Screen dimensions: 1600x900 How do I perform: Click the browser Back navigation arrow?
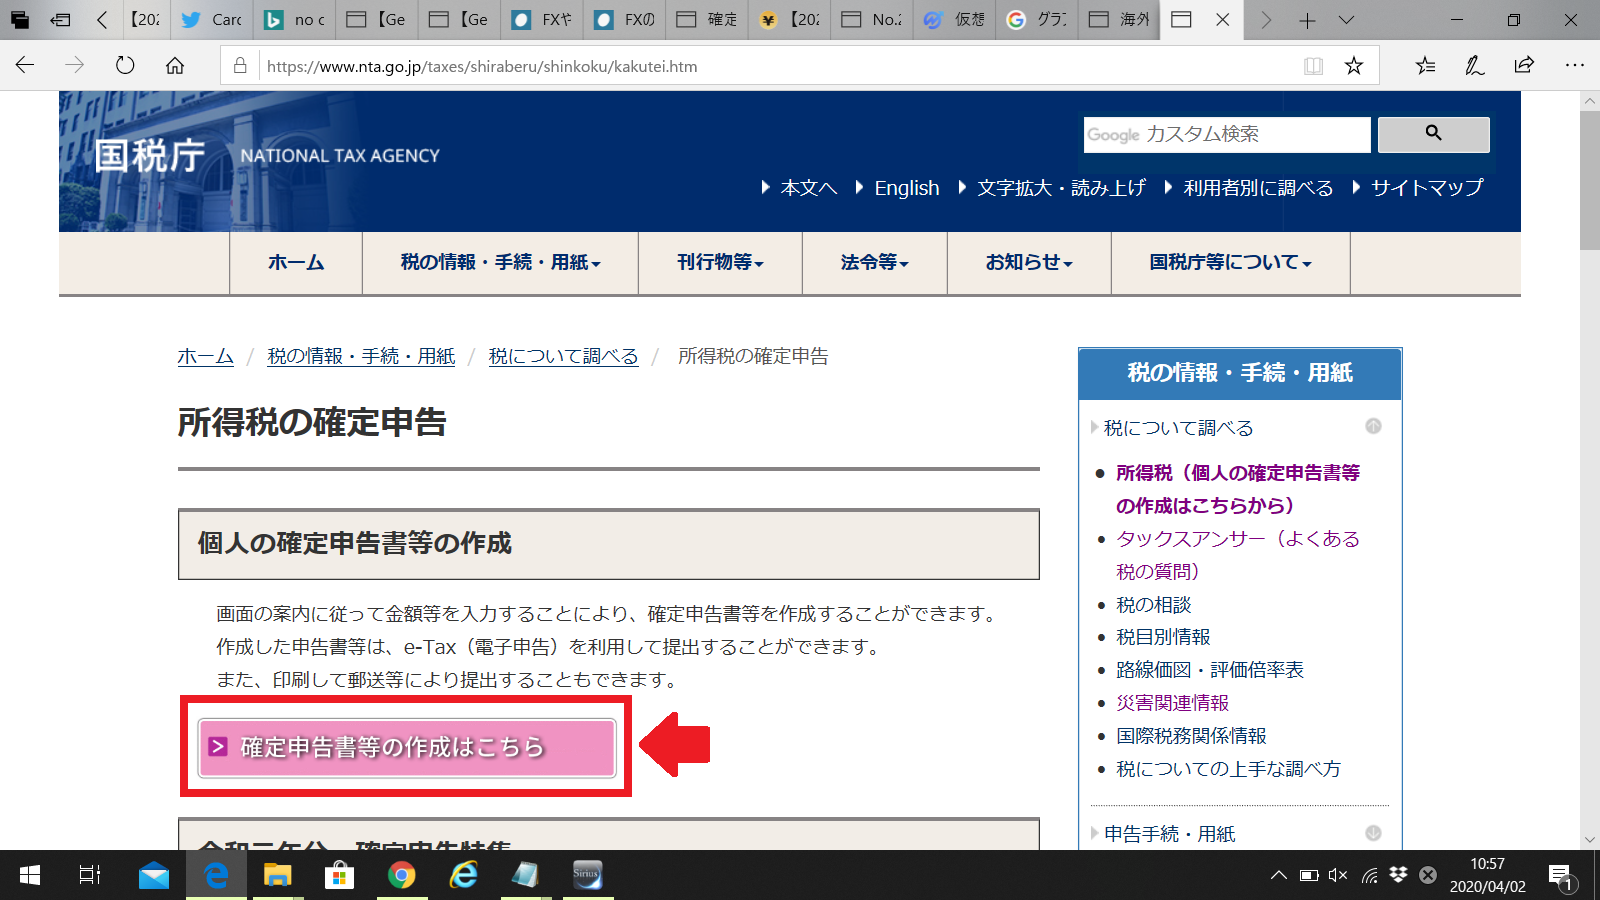[23, 66]
